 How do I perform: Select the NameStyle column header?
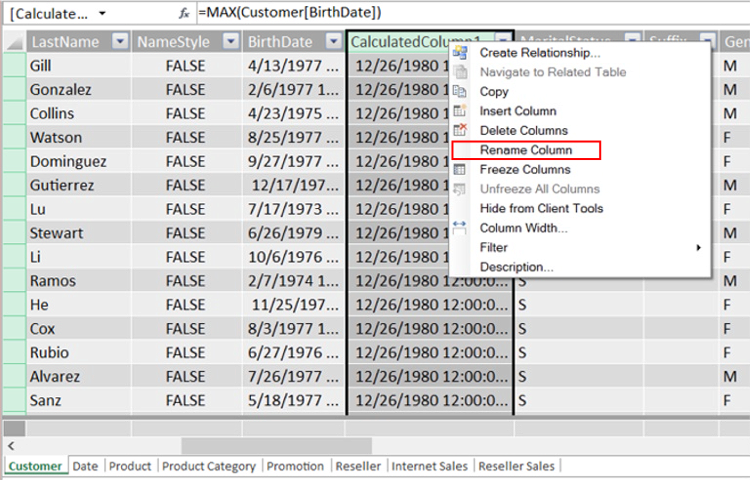pyautogui.click(x=174, y=42)
